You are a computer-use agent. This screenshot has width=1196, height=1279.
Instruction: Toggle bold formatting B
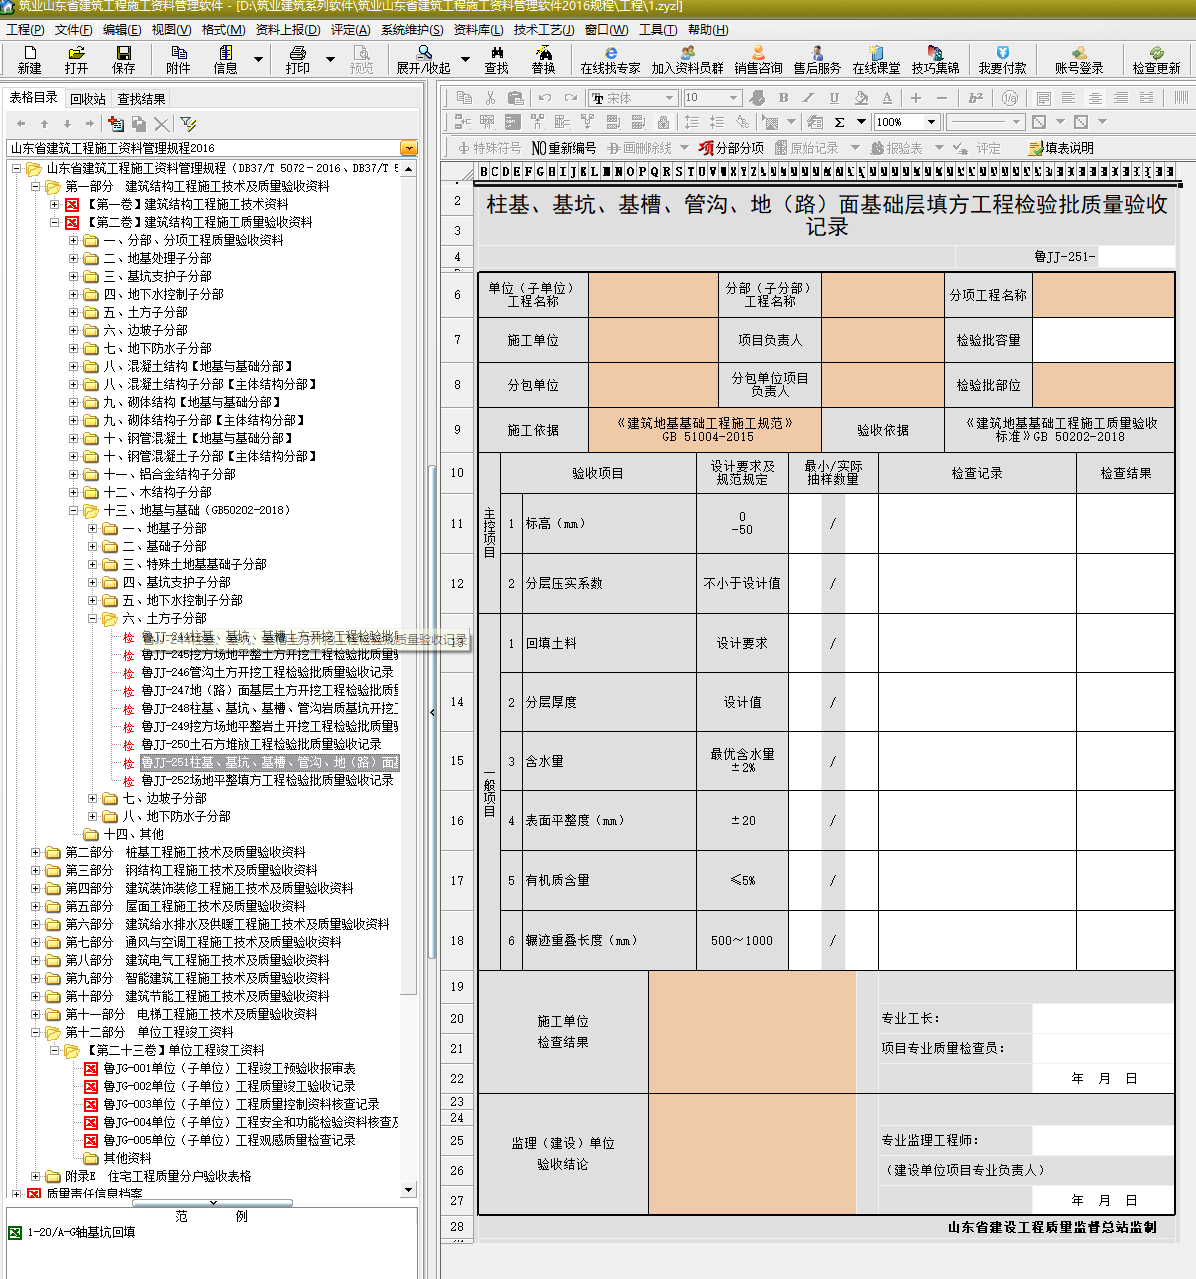pyautogui.click(x=783, y=97)
